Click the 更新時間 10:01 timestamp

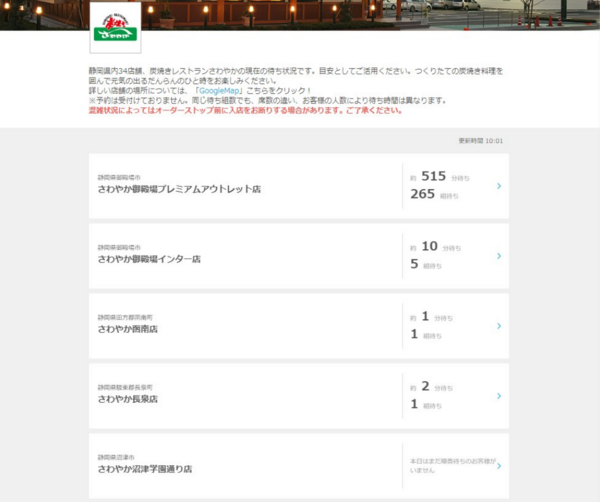click(480, 141)
